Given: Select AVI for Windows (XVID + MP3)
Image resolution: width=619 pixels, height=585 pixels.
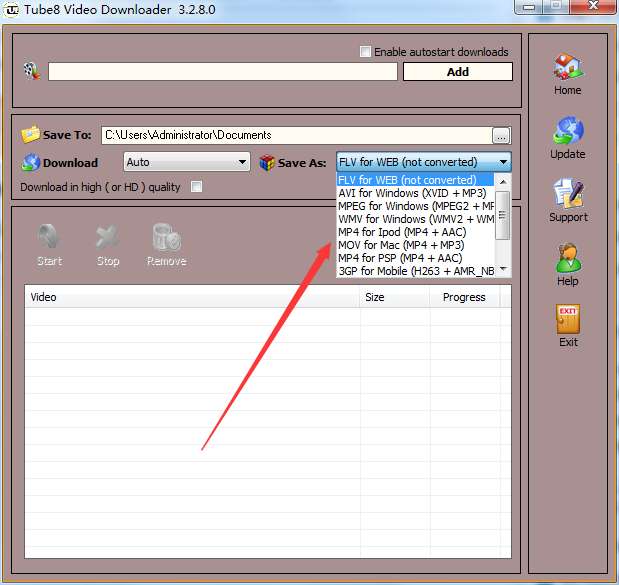Looking at the screenshot, I should [x=415, y=193].
